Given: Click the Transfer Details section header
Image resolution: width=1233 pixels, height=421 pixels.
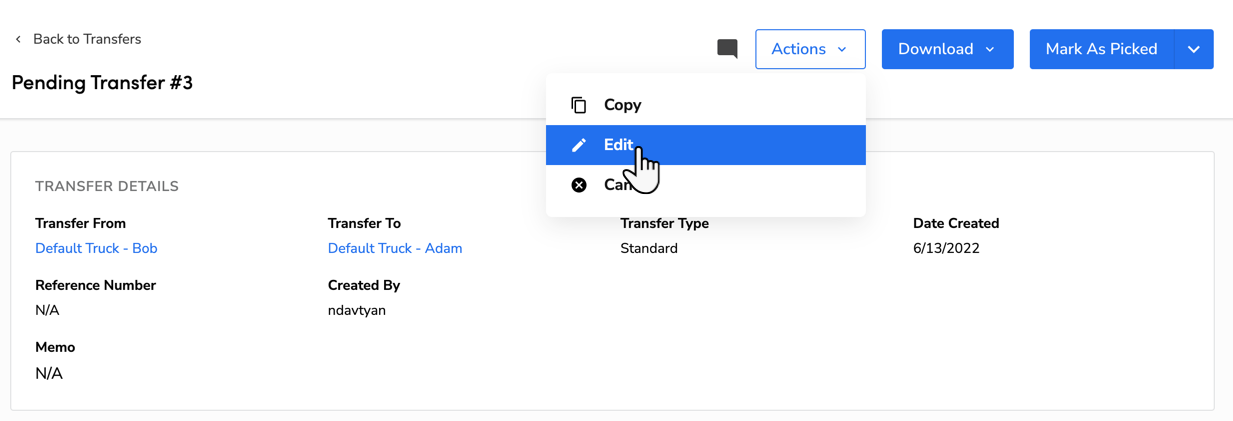Looking at the screenshot, I should [107, 186].
